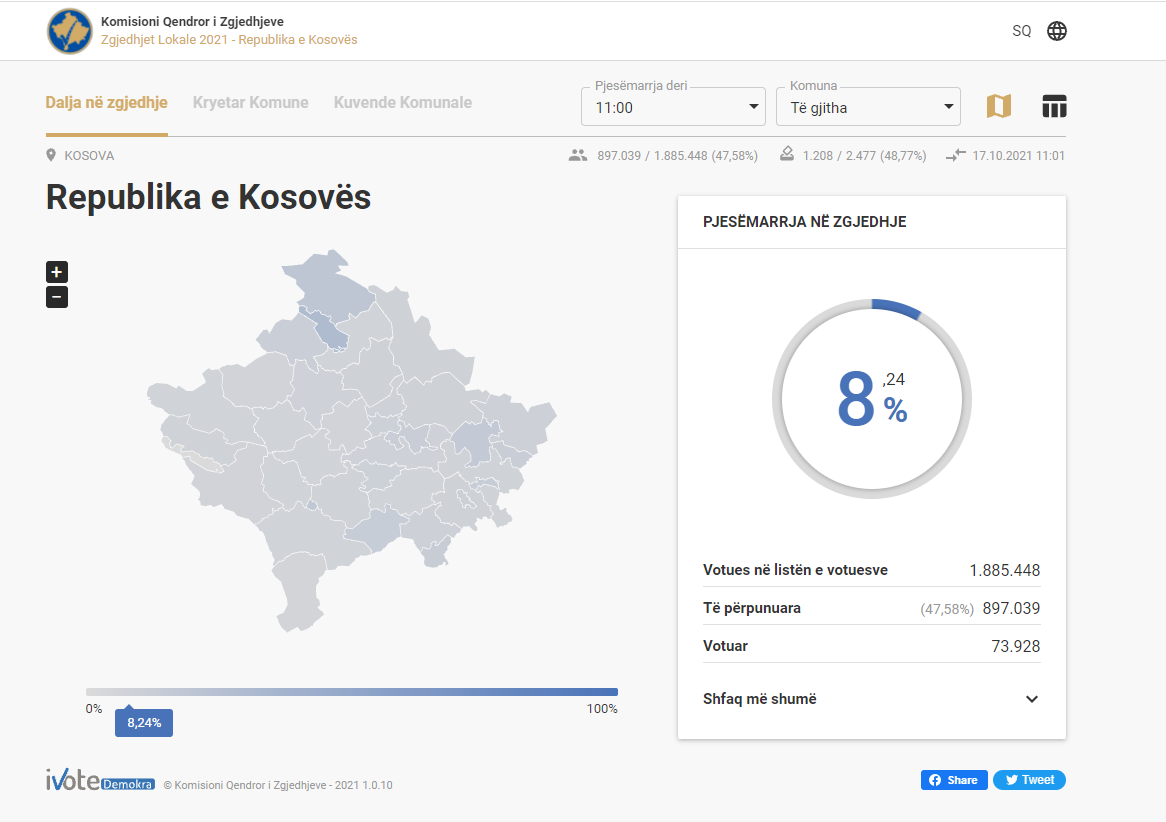Expand the Shfaq më shumë section
The height and width of the screenshot is (822, 1166).
[871, 699]
